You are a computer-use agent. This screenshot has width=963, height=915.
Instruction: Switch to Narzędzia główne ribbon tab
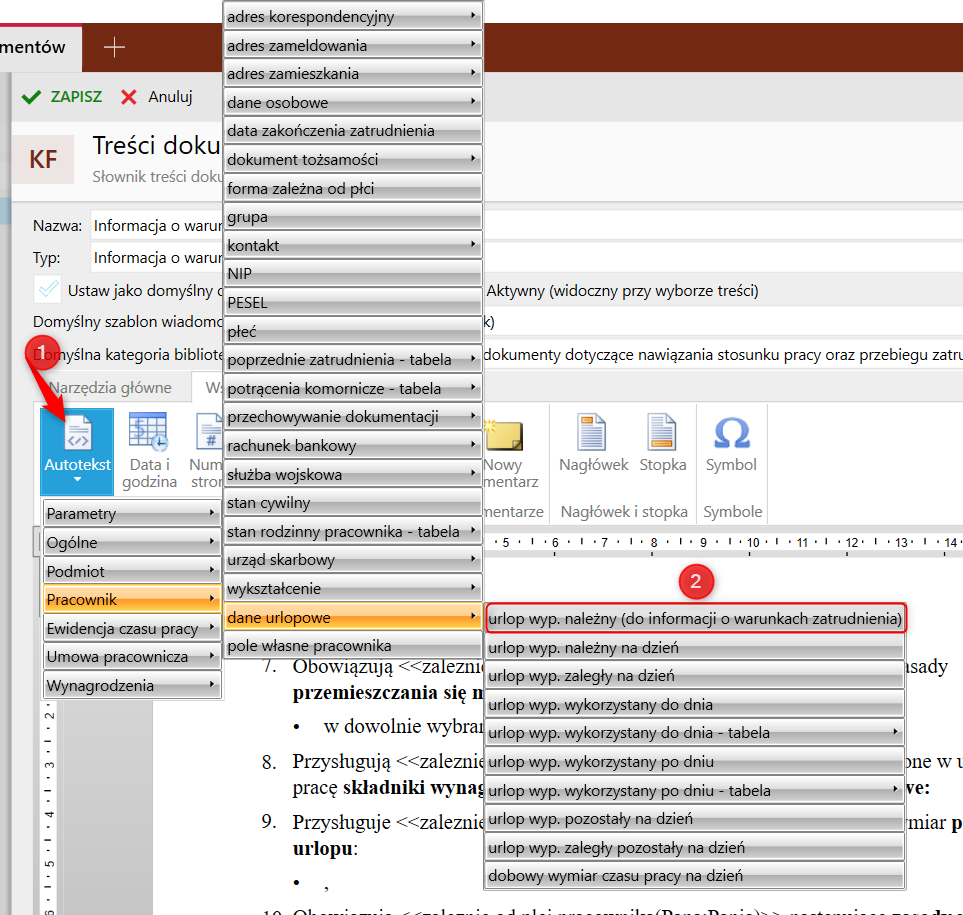pyautogui.click(x=111, y=387)
